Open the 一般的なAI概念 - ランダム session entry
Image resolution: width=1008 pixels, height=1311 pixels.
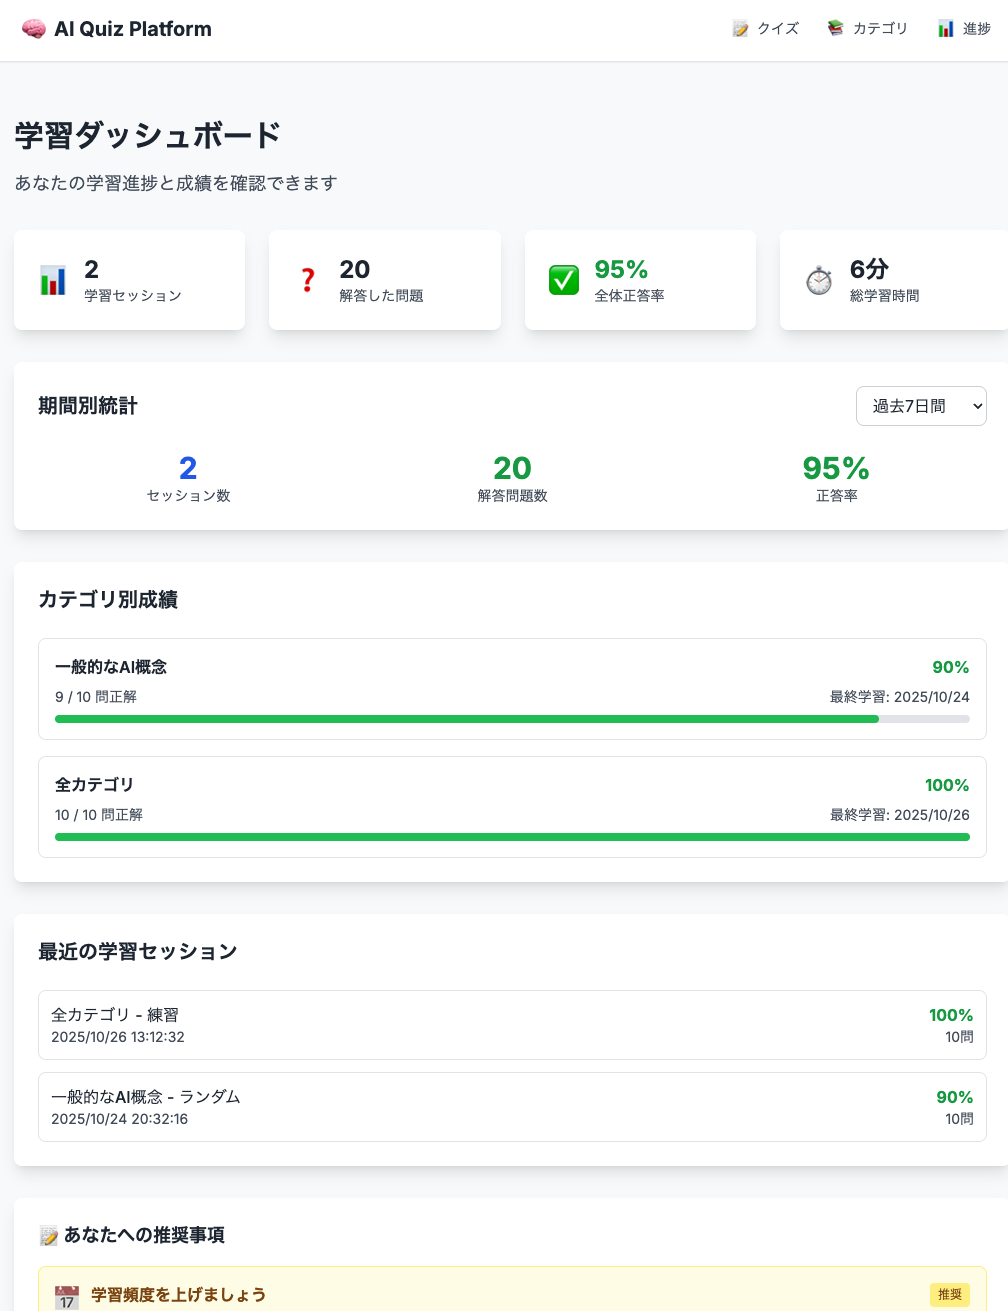click(512, 1107)
